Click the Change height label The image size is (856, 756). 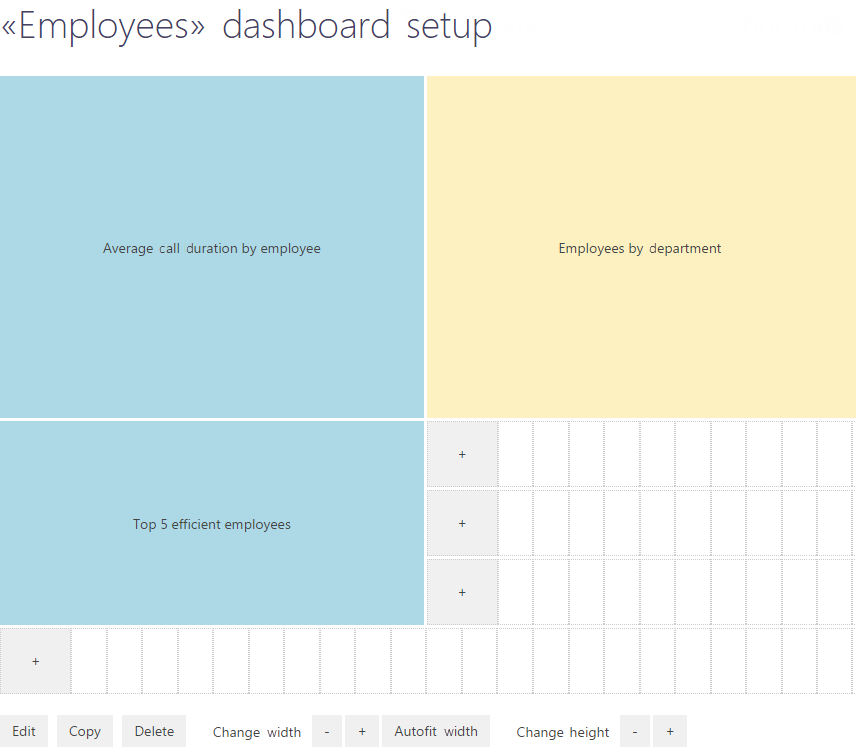(x=563, y=731)
